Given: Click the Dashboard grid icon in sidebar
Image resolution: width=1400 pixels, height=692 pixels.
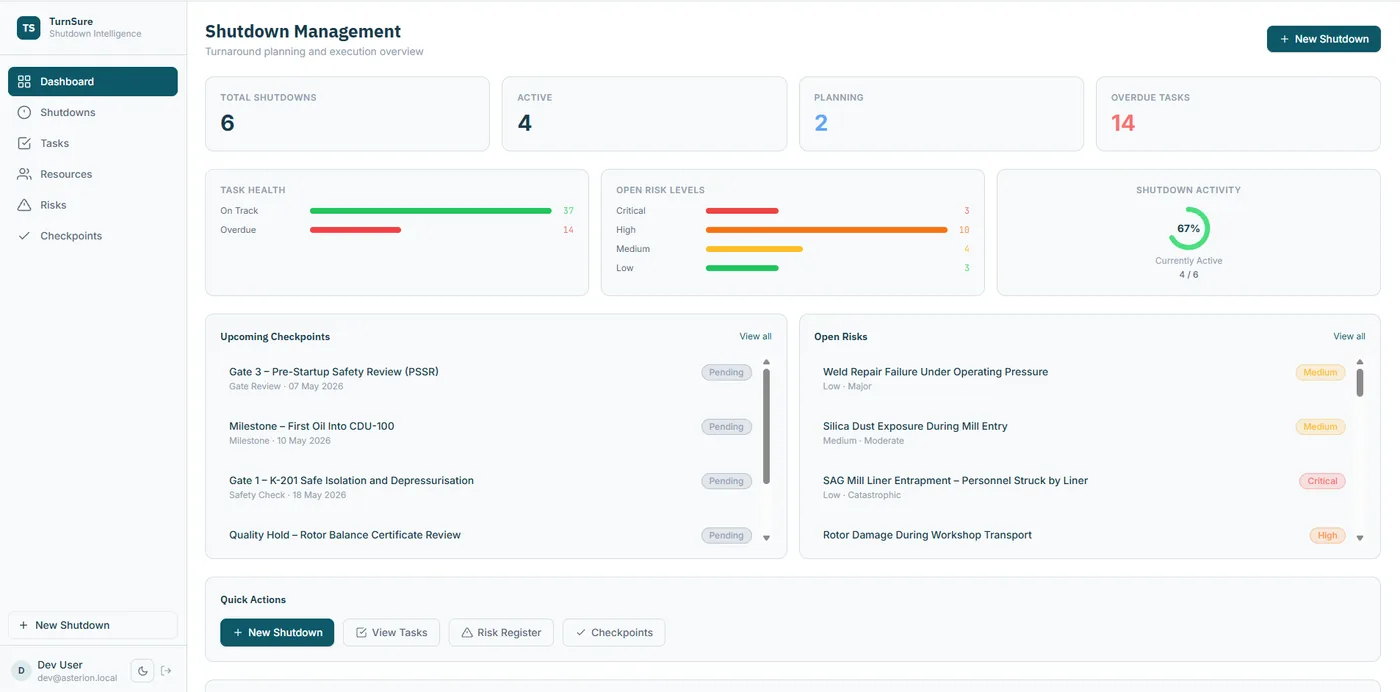Looking at the screenshot, I should click(x=24, y=82).
